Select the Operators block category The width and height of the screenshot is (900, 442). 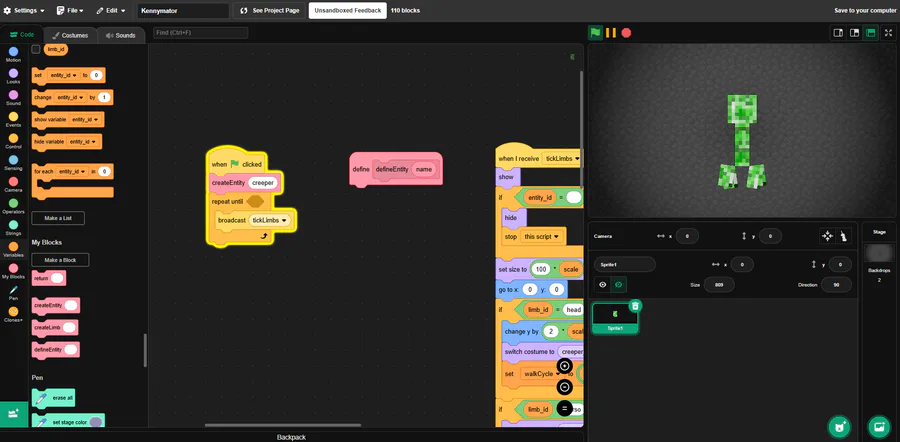[x=13, y=206]
